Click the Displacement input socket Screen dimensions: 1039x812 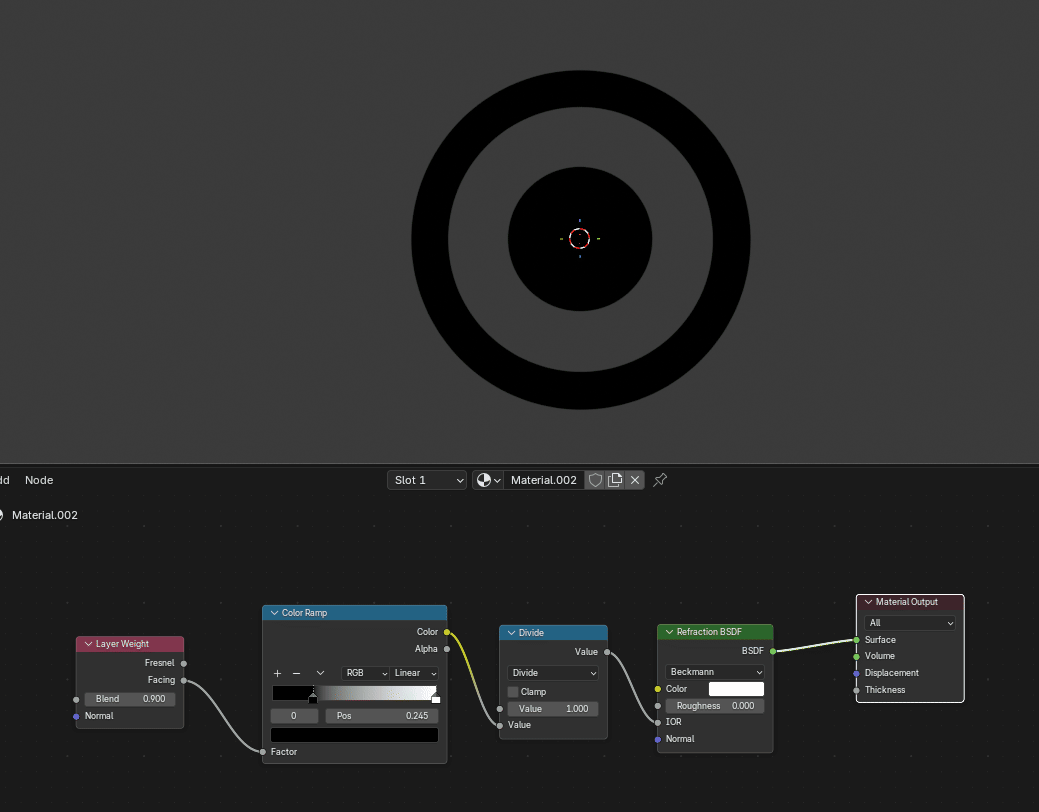(857, 673)
